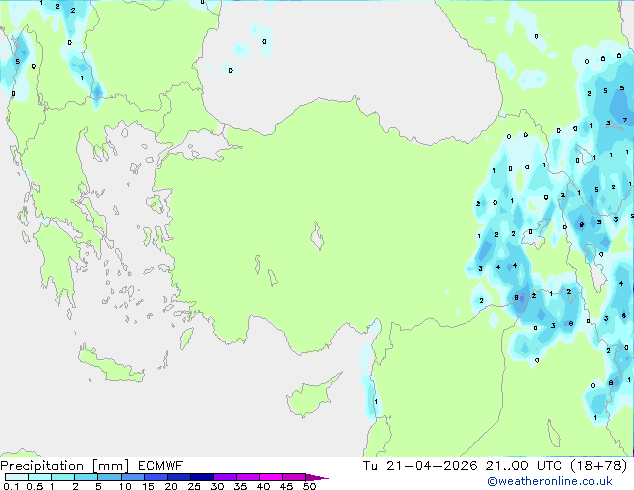Viewport: 634px width, 490px height.
Task: Click the legend swatch between 0.5 and 1
Action: (40, 477)
